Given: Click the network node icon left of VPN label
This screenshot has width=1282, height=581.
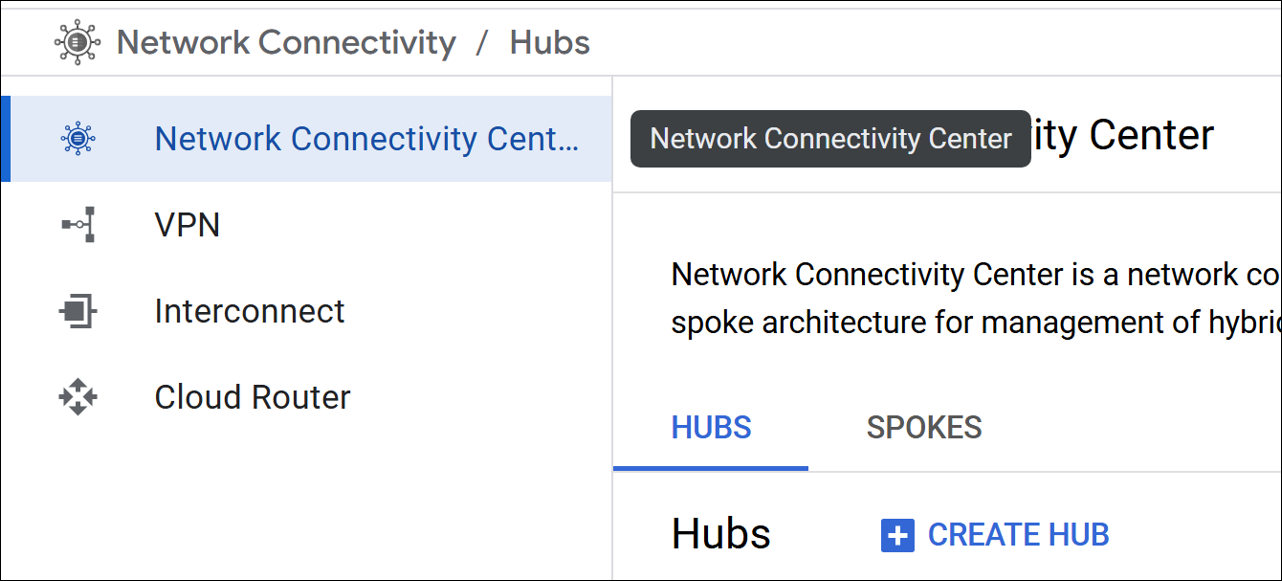Looking at the screenshot, I should click(78, 224).
